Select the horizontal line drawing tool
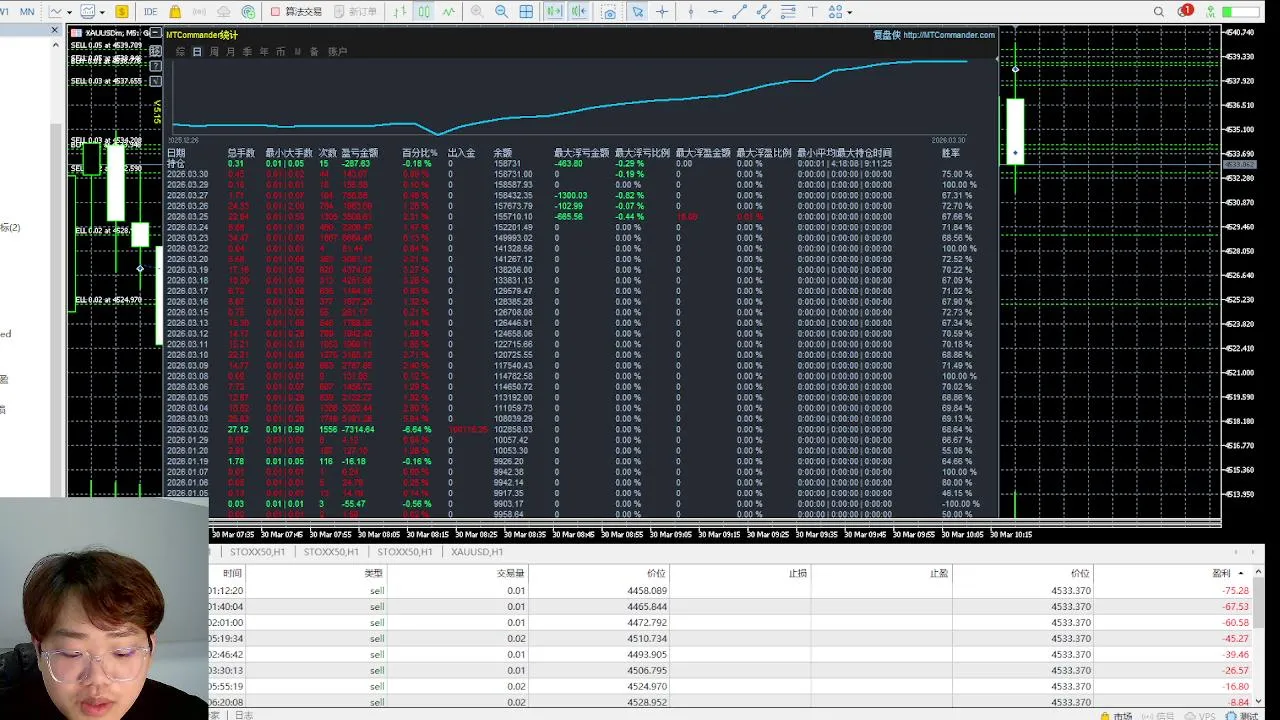 [715, 12]
